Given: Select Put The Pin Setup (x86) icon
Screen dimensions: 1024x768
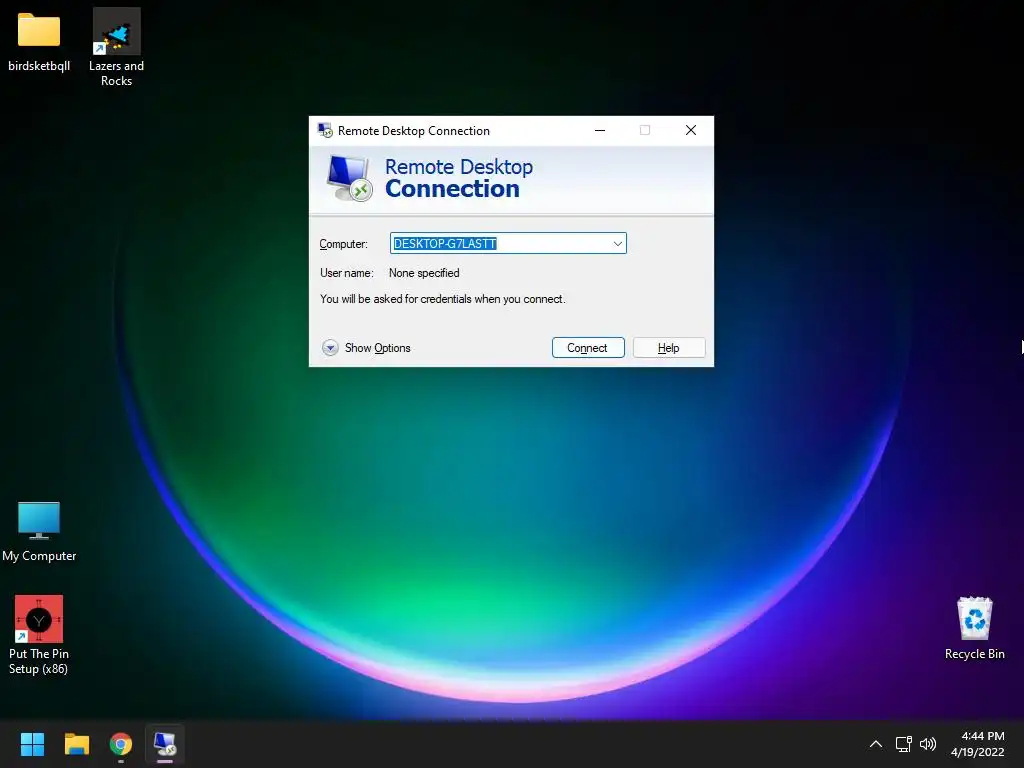Looking at the screenshot, I should click(39, 635).
